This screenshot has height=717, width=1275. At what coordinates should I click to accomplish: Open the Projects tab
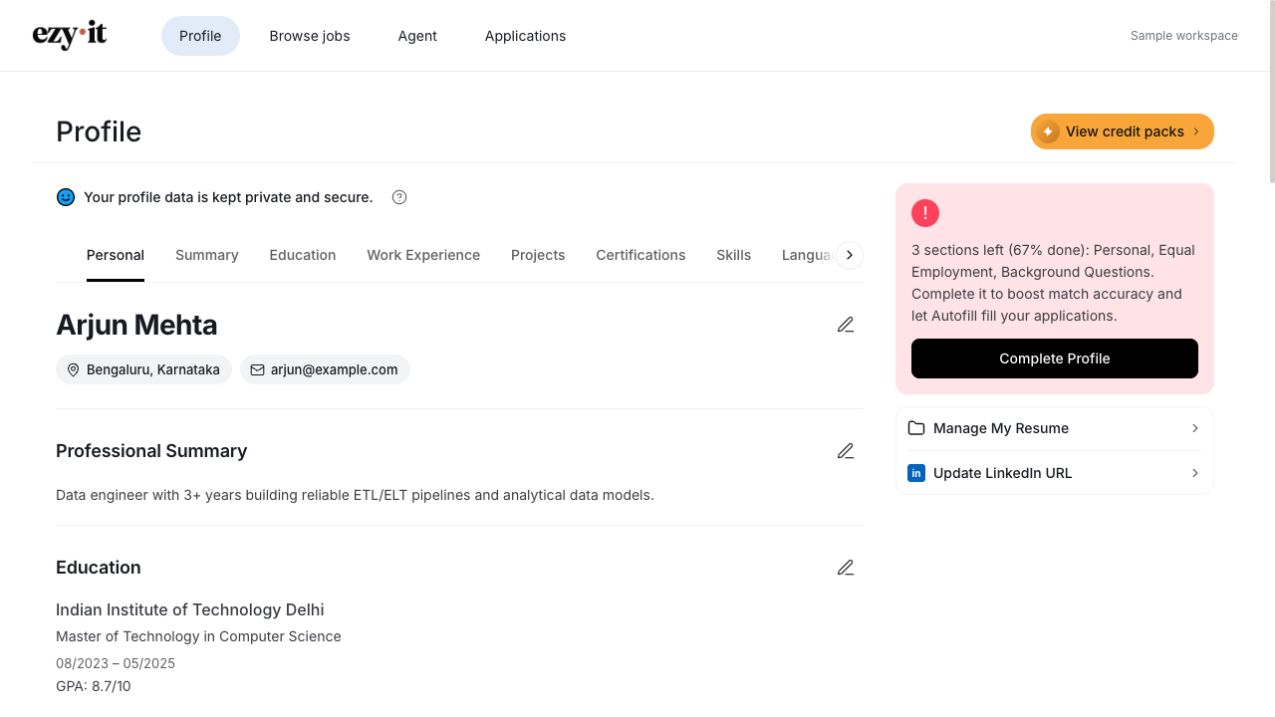538,255
